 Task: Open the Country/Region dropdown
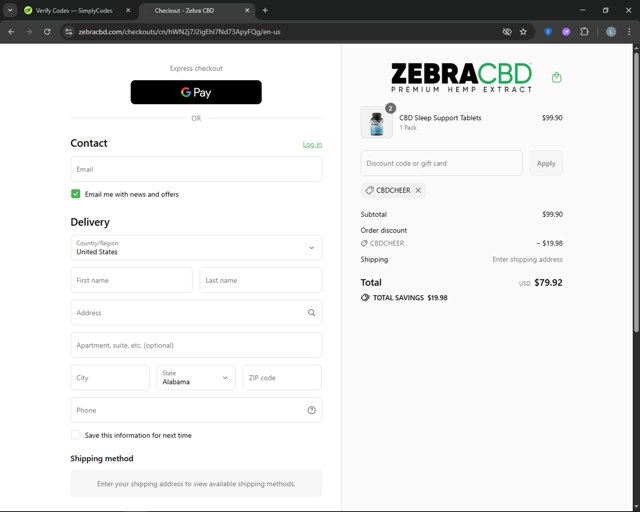click(196, 247)
